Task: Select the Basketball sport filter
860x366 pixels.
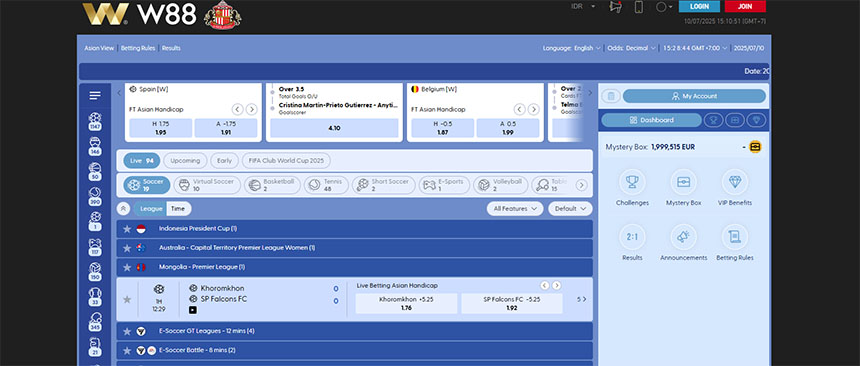Action: [x=272, y=185]
